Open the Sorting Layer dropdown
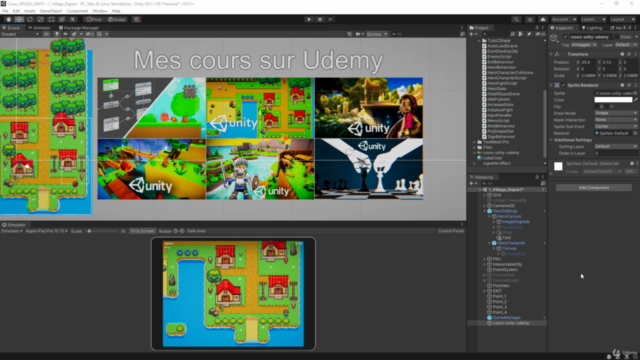Screen dimensions: 640x360 click(616, 146)
